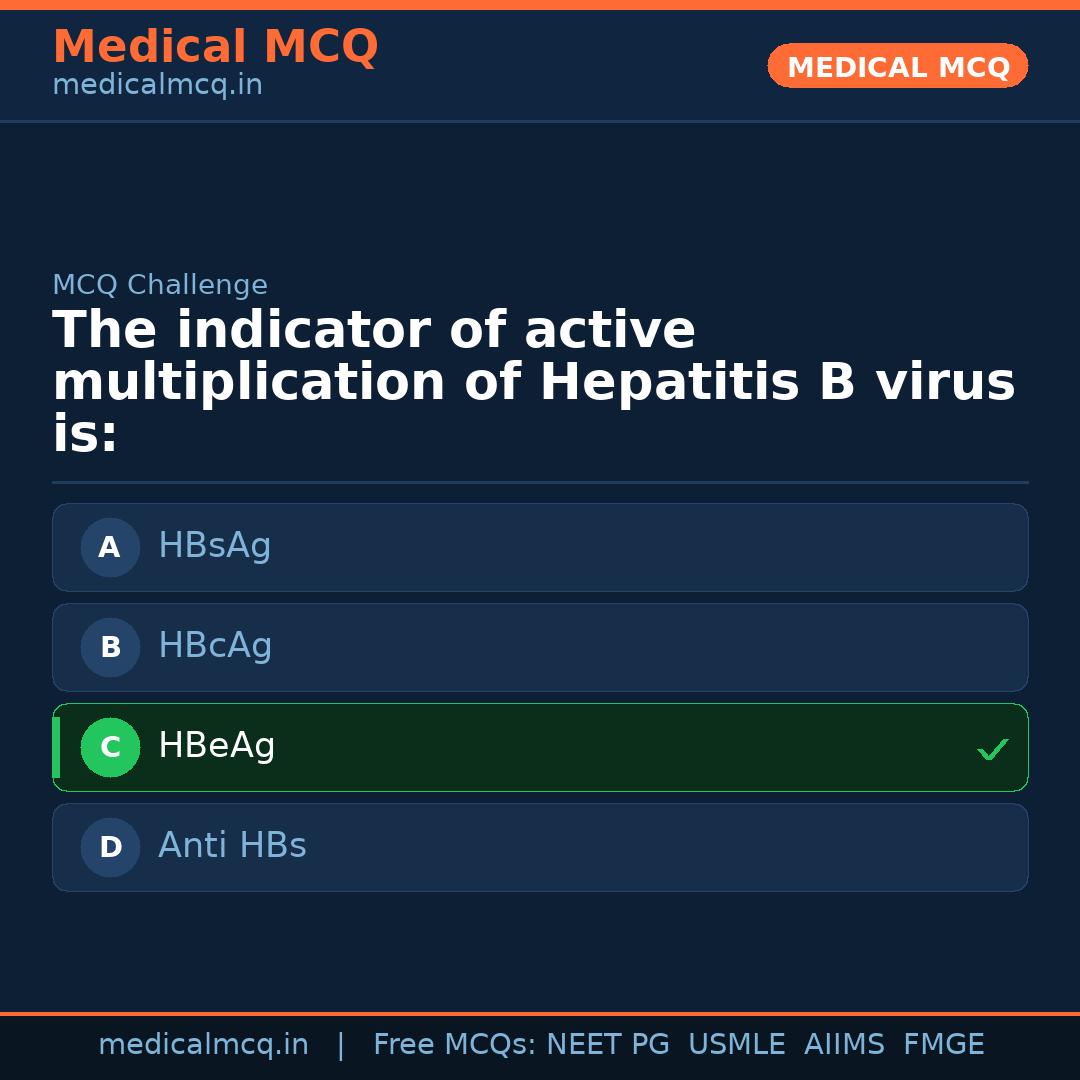Click the letter B circle badge
1080x1080 pixels.
(110, 647)
